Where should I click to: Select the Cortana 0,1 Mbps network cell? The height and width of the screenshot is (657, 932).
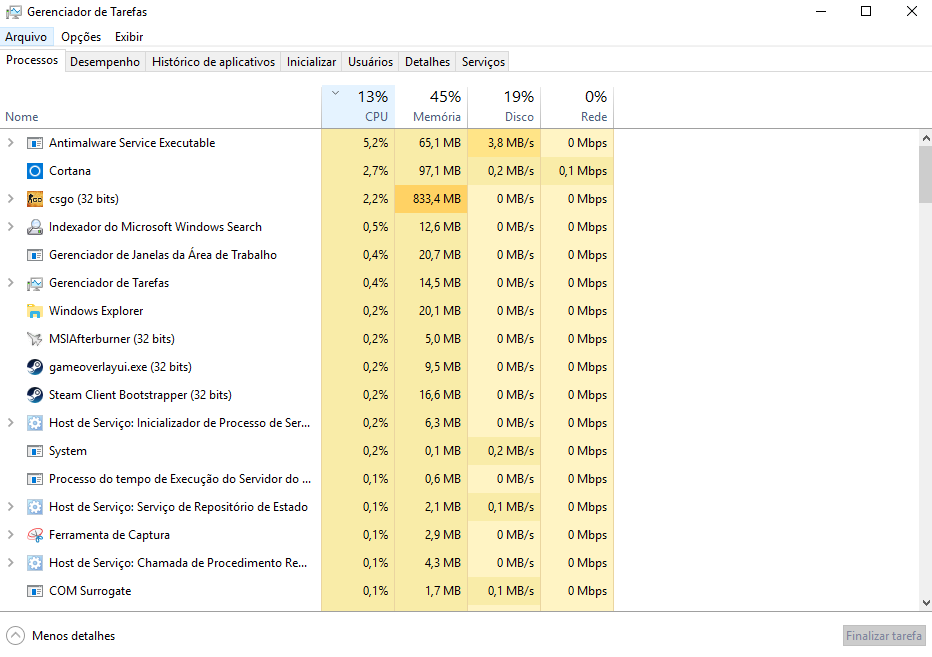coord(578,171)
